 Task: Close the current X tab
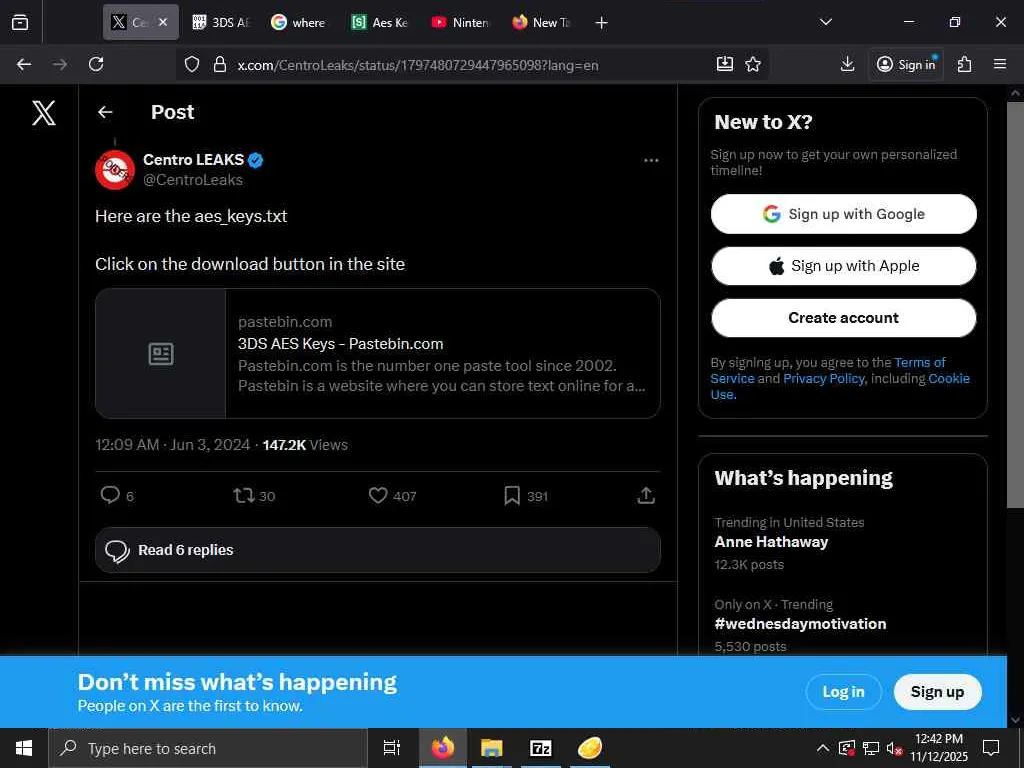point(163,22)
